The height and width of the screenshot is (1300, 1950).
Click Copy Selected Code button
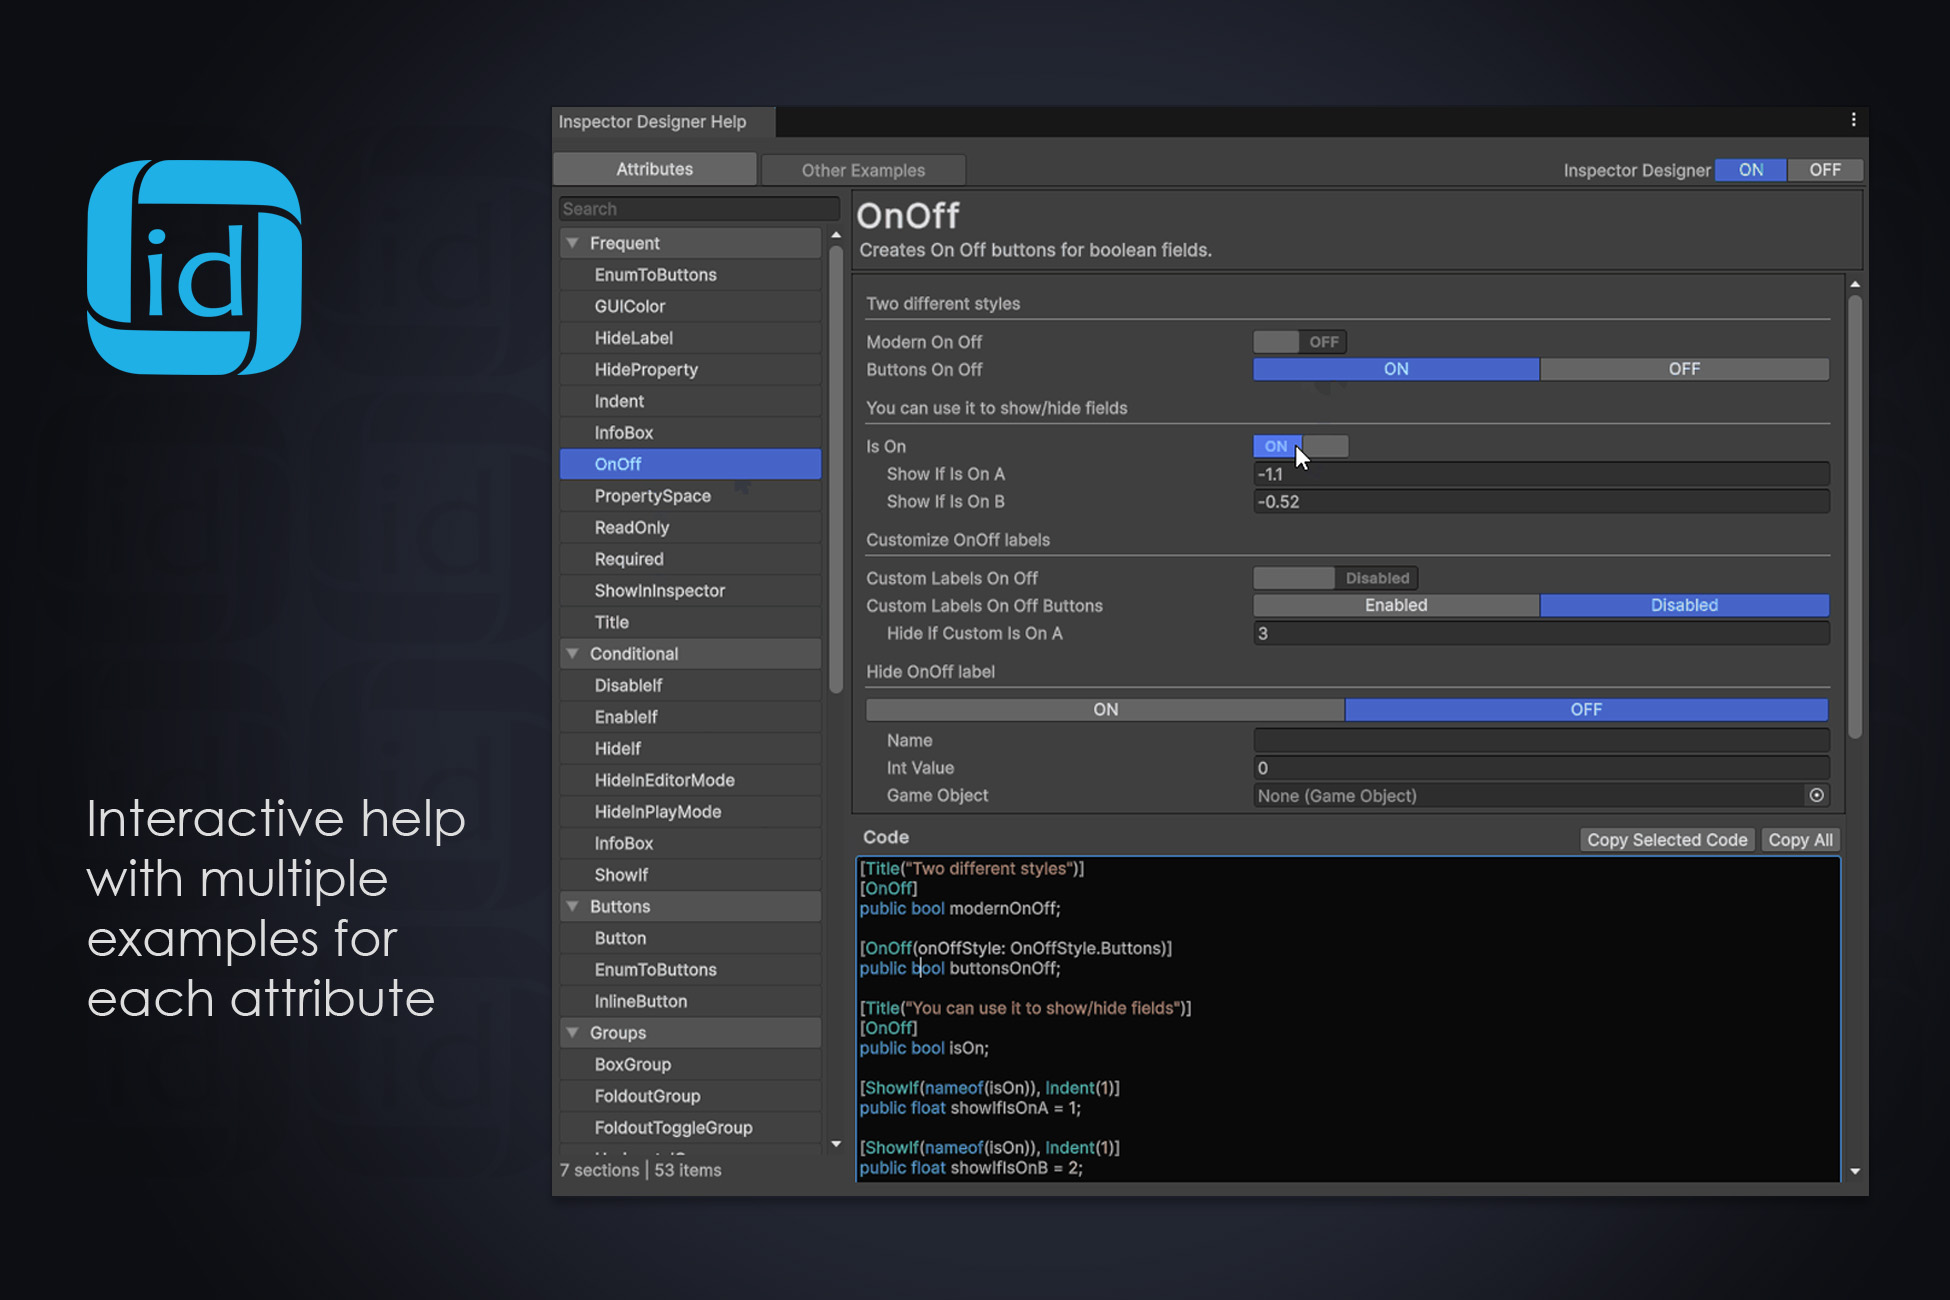tap(1666, 840)
